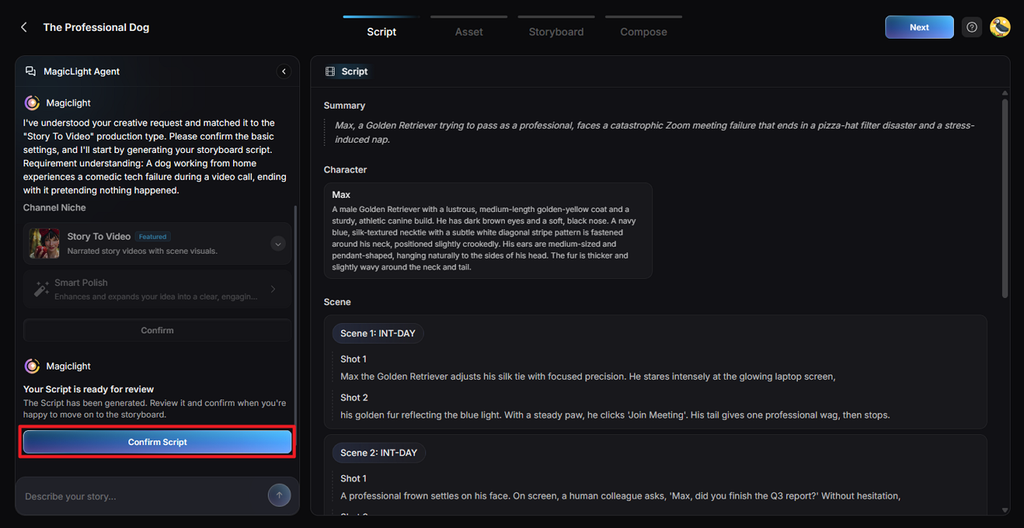The image size is (1024, 528).
Task: Click the first Magiclight logo avatar
Action: pos(32,103)
